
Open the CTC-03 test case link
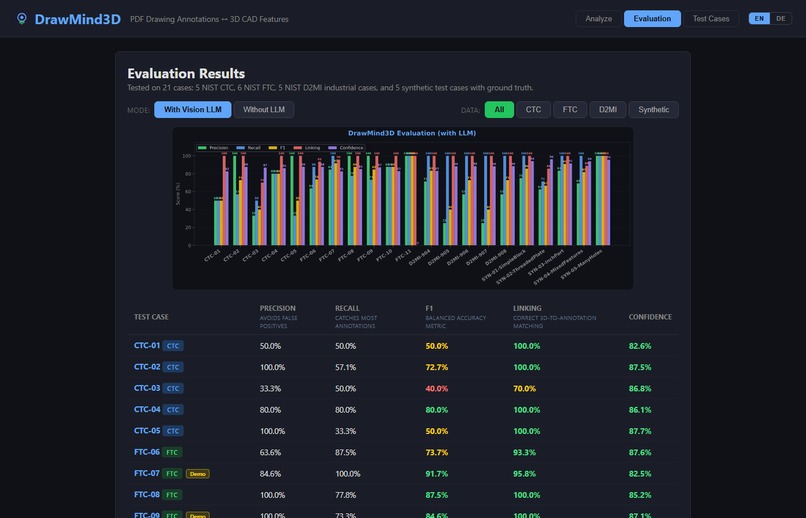tap(147, 388)
